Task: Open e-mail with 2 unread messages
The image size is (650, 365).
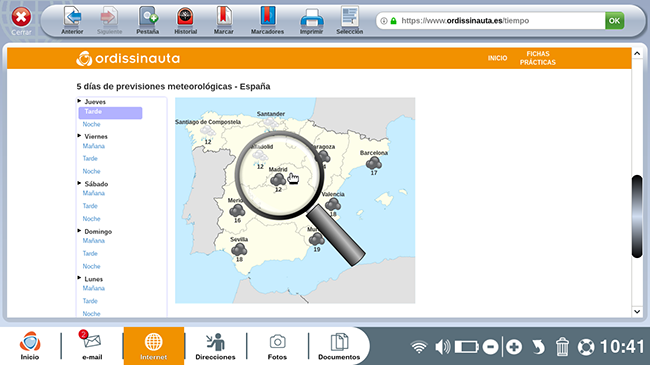Action: [x=92, y=346]
